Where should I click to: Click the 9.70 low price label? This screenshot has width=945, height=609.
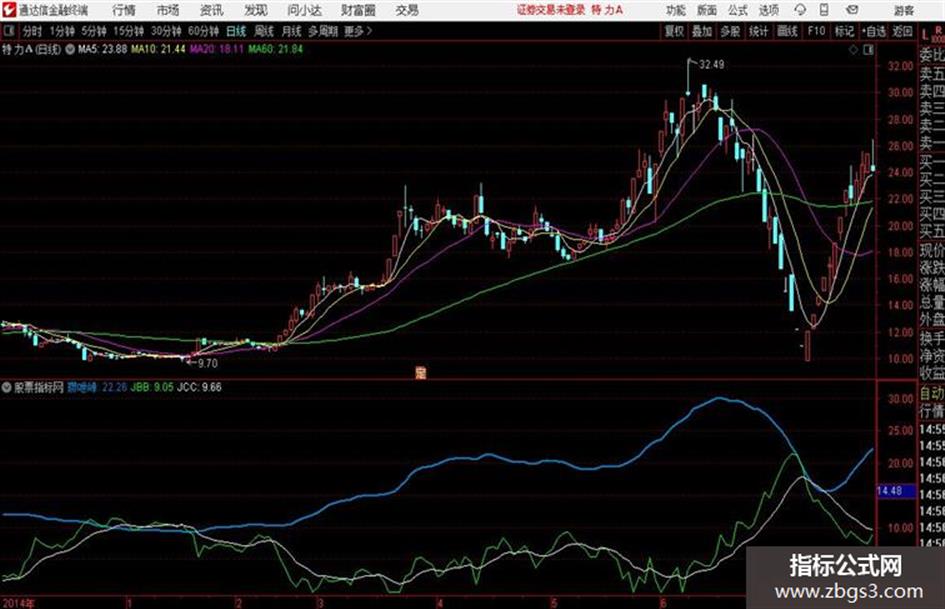click(x=207, y=363)
